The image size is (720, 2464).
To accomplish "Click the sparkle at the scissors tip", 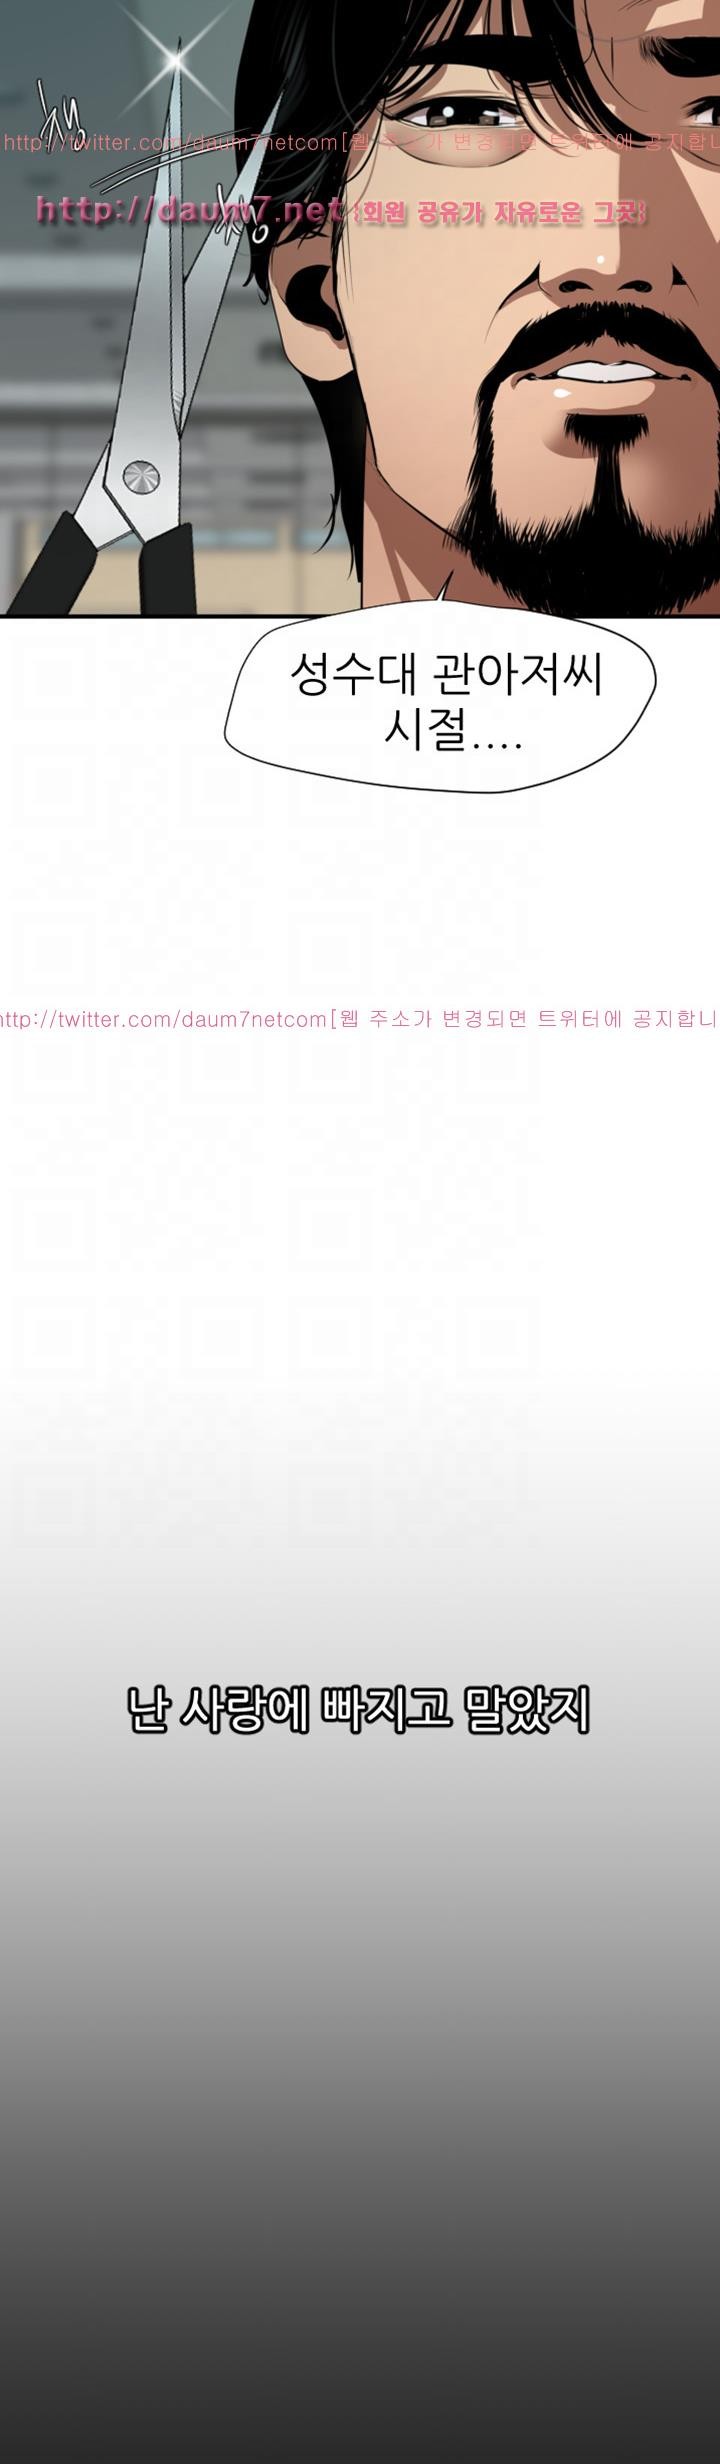I will 177,62.
